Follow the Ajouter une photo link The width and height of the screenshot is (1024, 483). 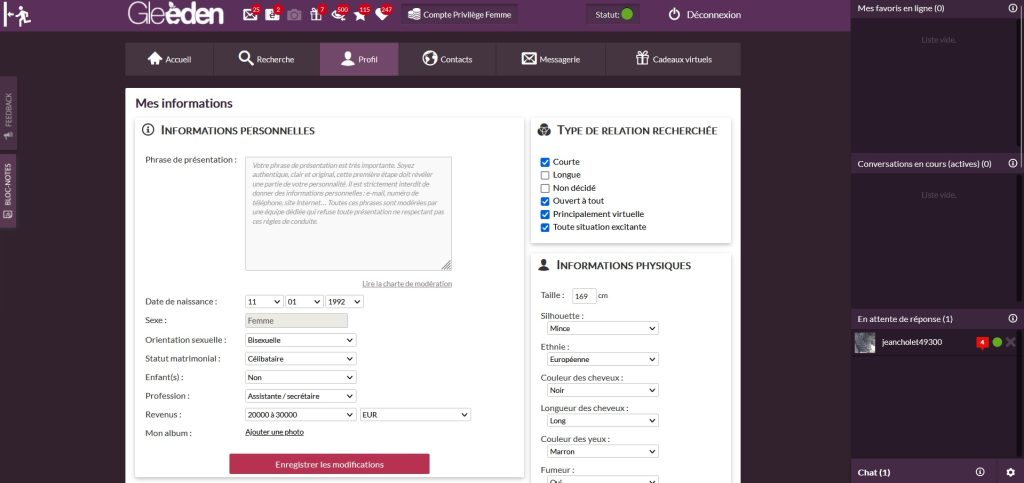[274, 432]
